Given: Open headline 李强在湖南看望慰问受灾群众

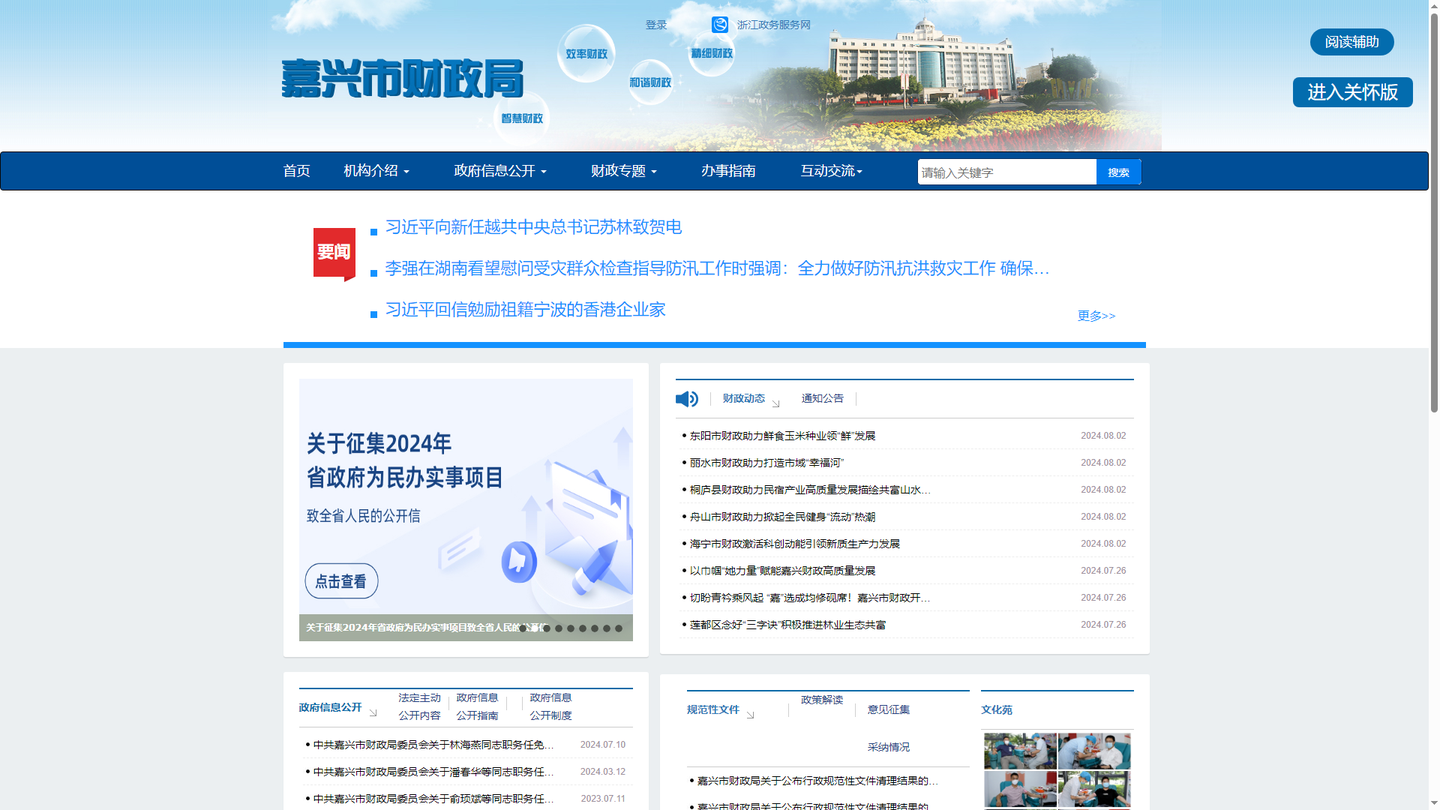Looking at the screenshot, I should pyautogui.click(x=717, y=268).
